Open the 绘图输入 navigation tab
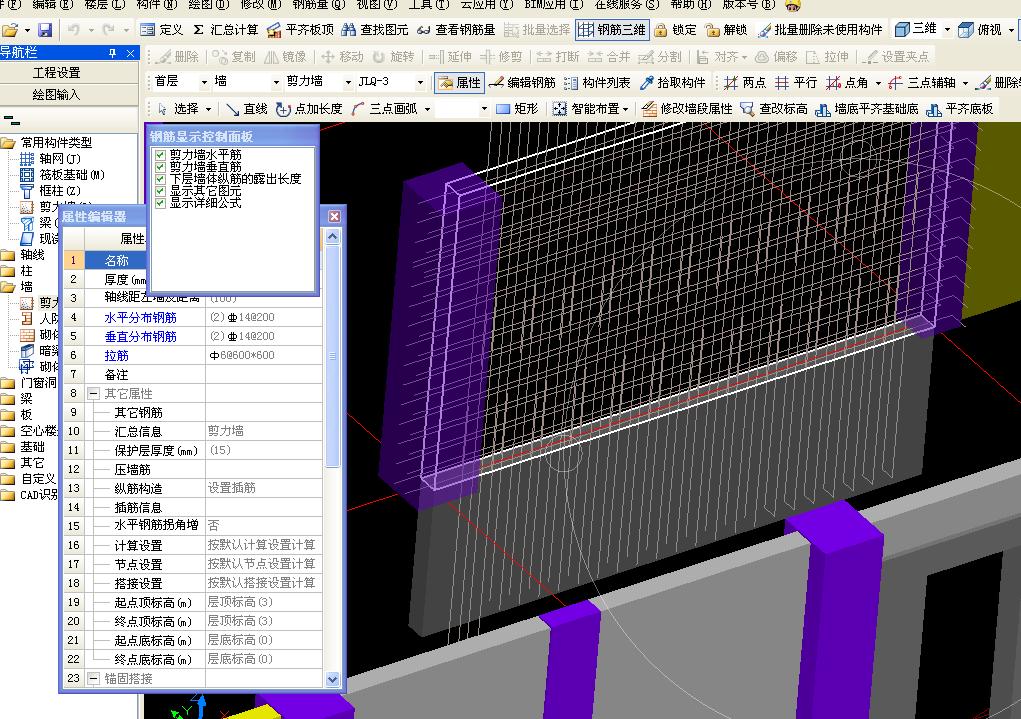Image resolution: width=1021 pixels, height=719 pixels. (57, 95)
